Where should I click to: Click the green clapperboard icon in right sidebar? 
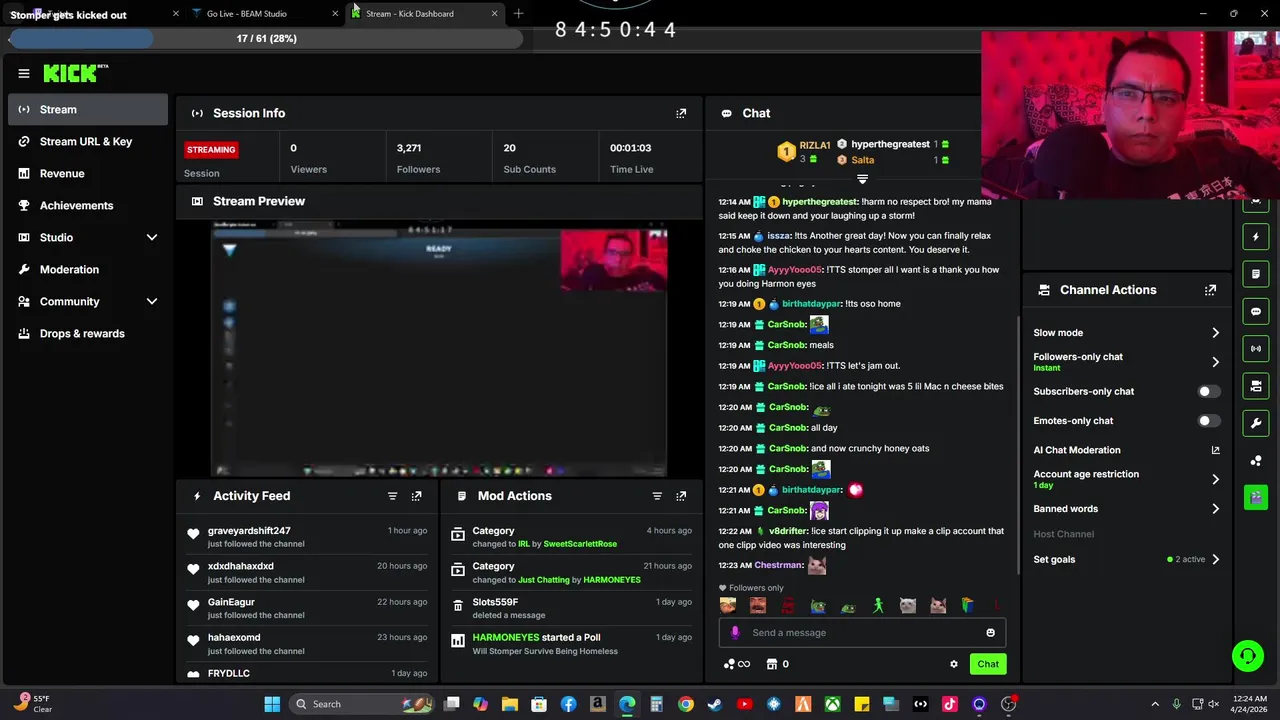click(1256, 497)
